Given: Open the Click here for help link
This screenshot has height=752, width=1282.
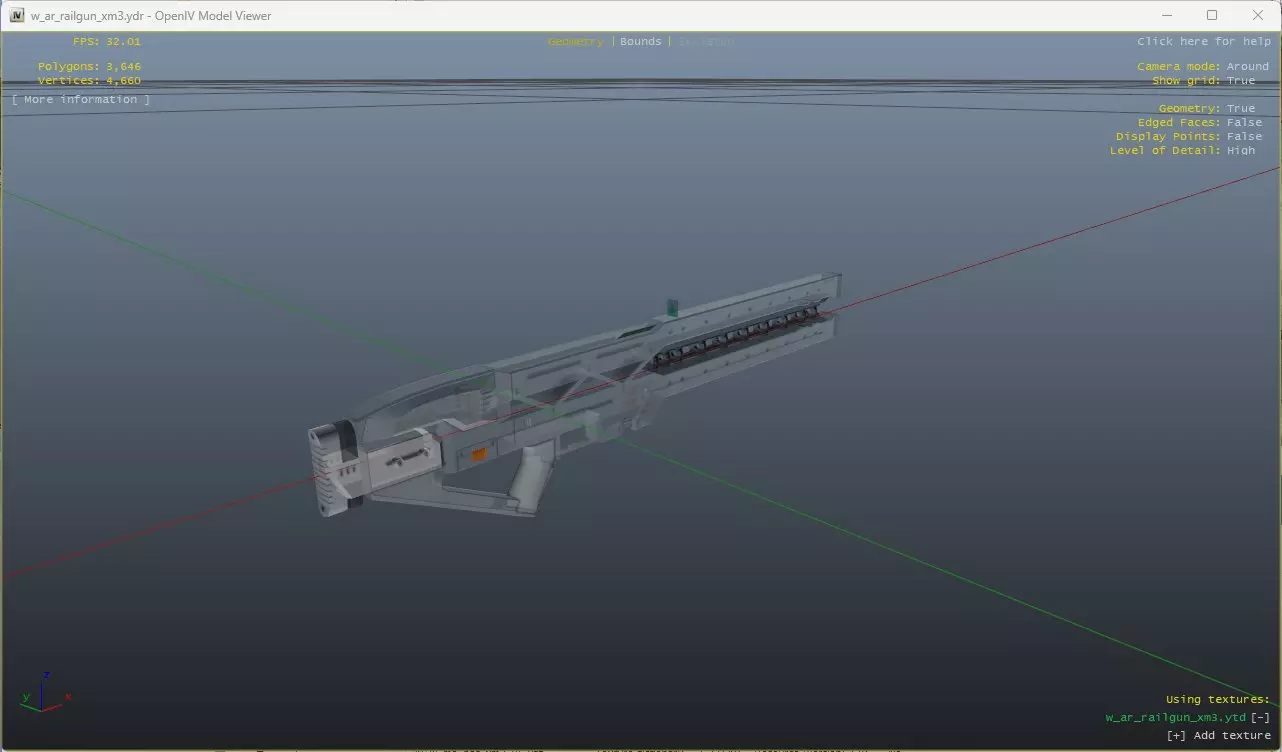Looking at the screenshot, I should 1204,42.
